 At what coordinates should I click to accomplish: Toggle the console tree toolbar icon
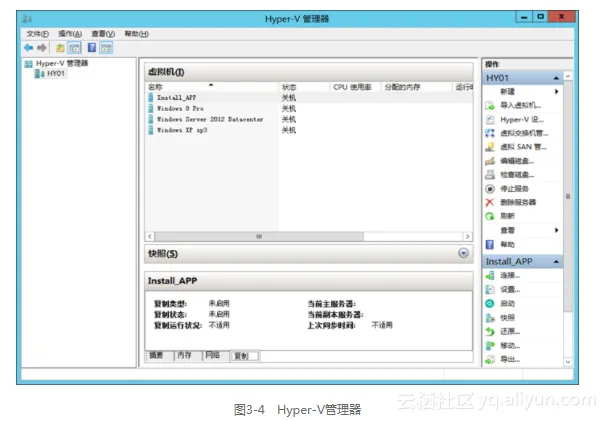click(74, 48)
